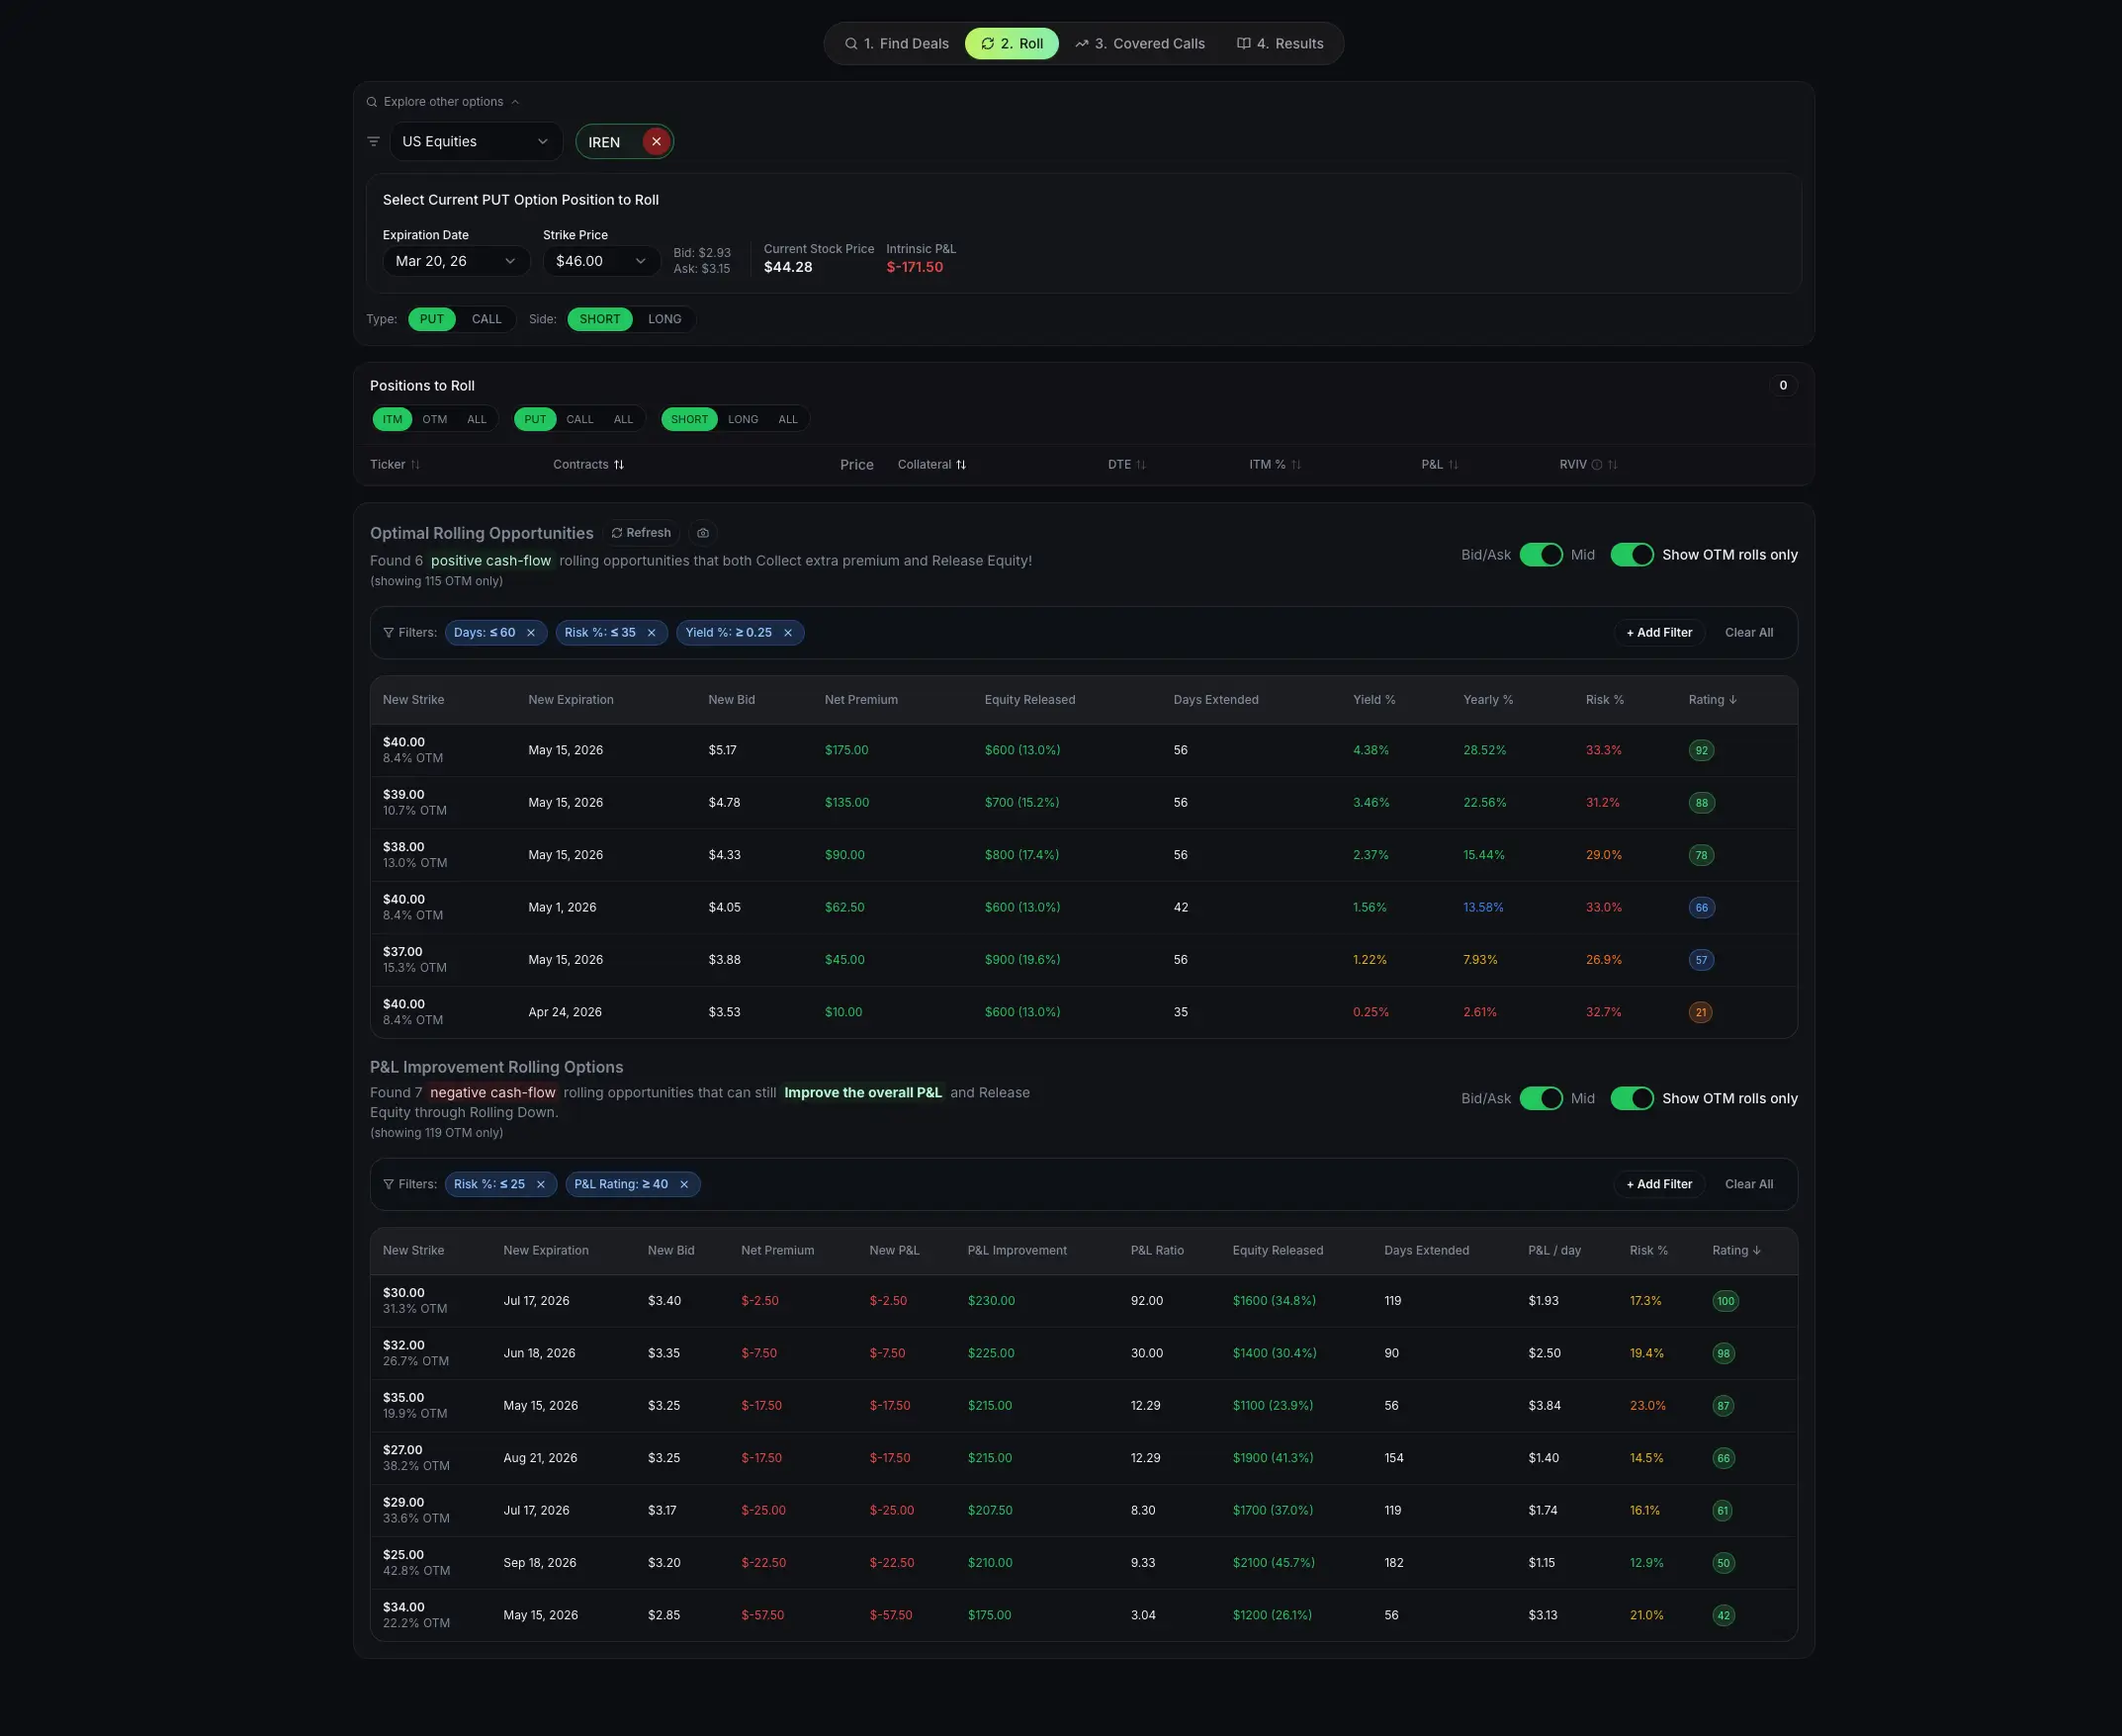The height and width of the screenshot is (1736, 2122).
Task: Click the Intrinsic P&L $-171.50 value
Action: point(914,268)
